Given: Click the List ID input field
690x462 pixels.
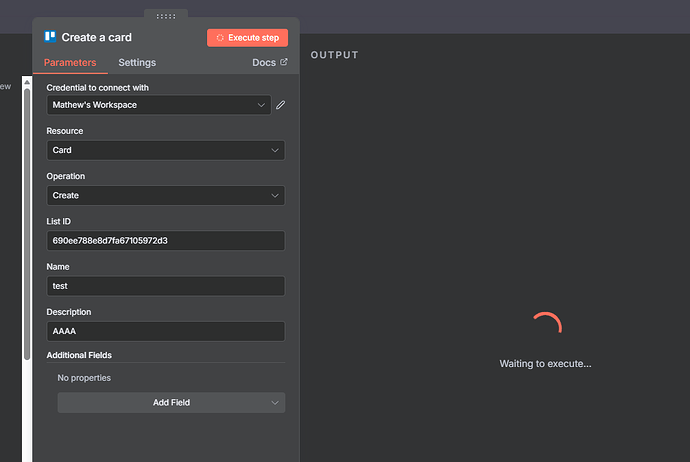Looking at the screenshot, I should click(165, 241).
